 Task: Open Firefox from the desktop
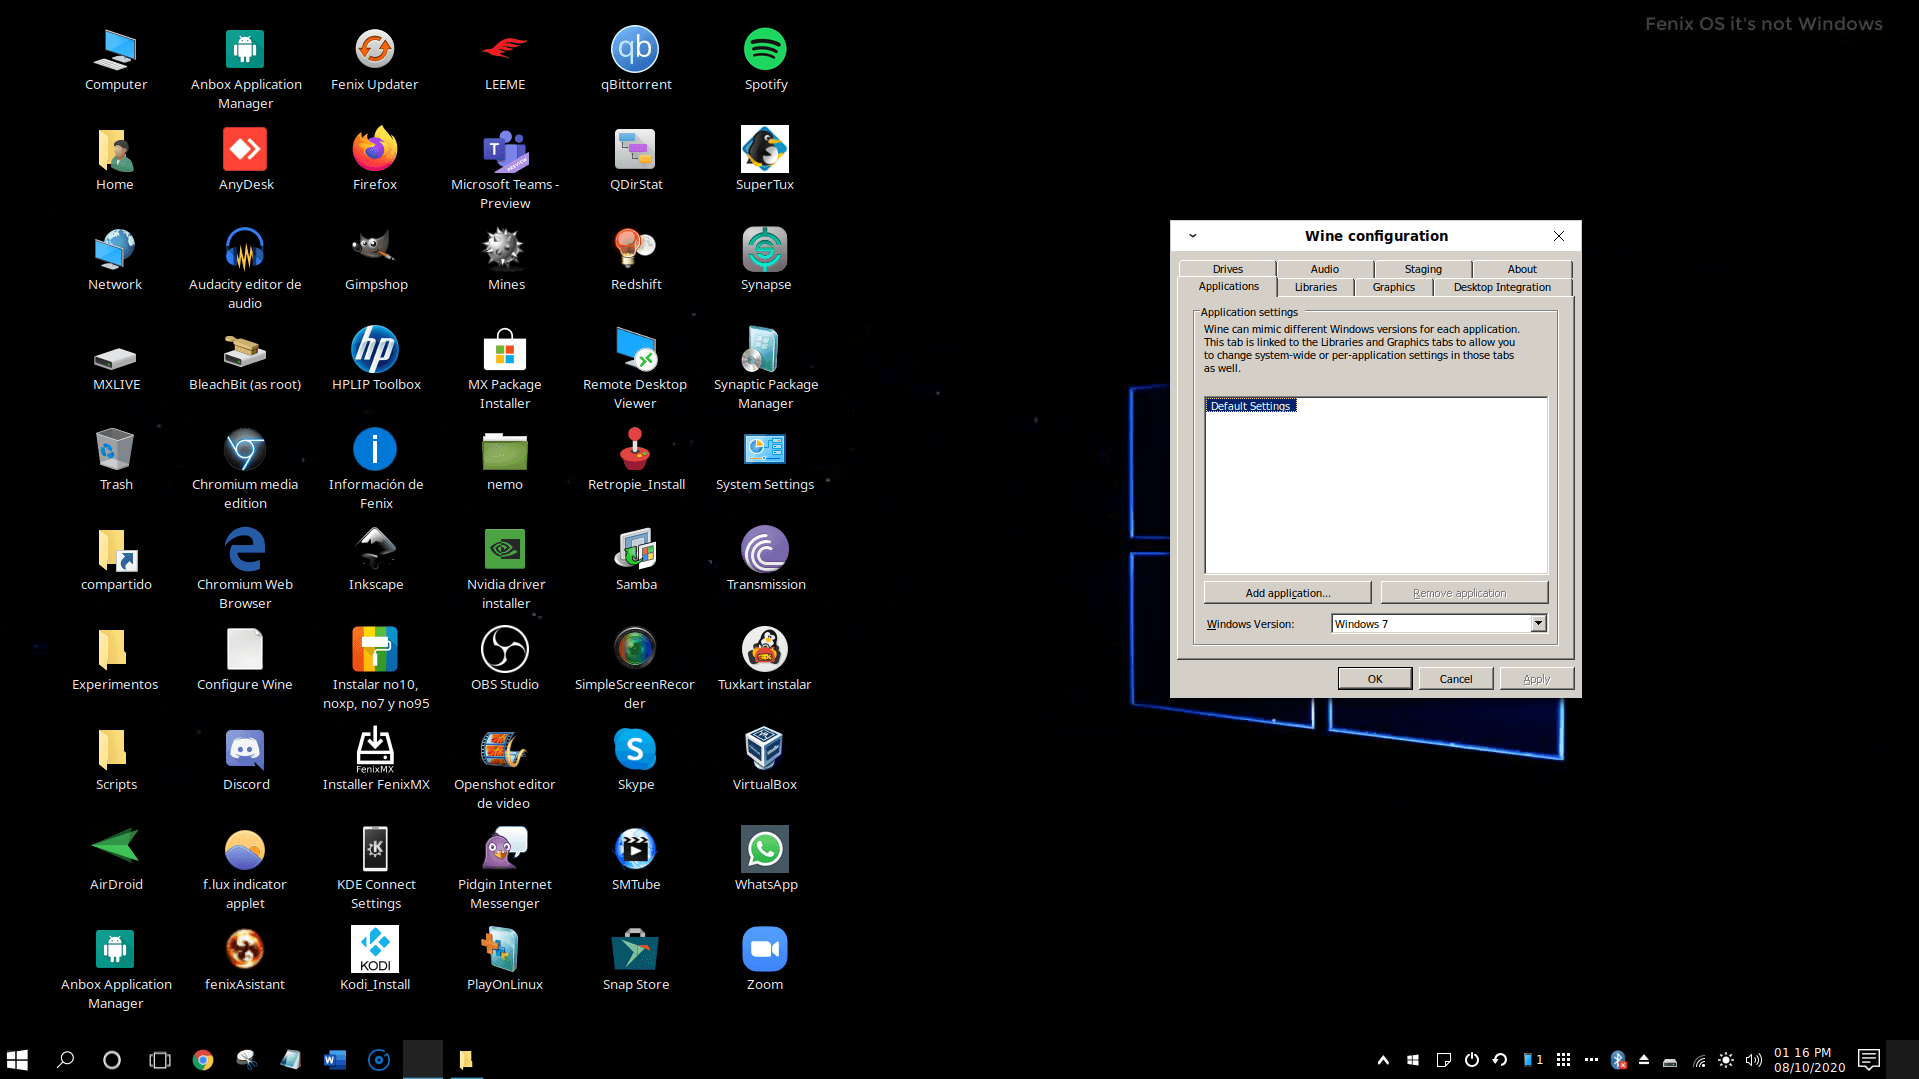pos(375,149)
